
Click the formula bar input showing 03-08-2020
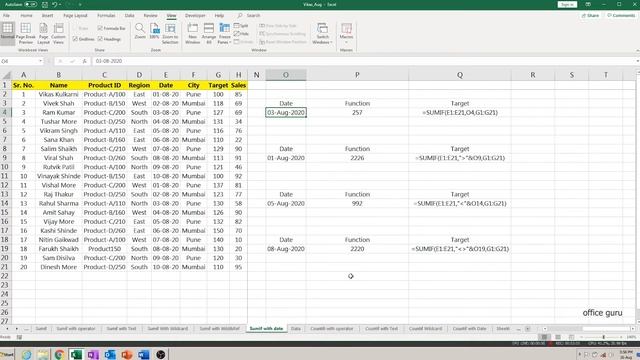tap(363, 61)
